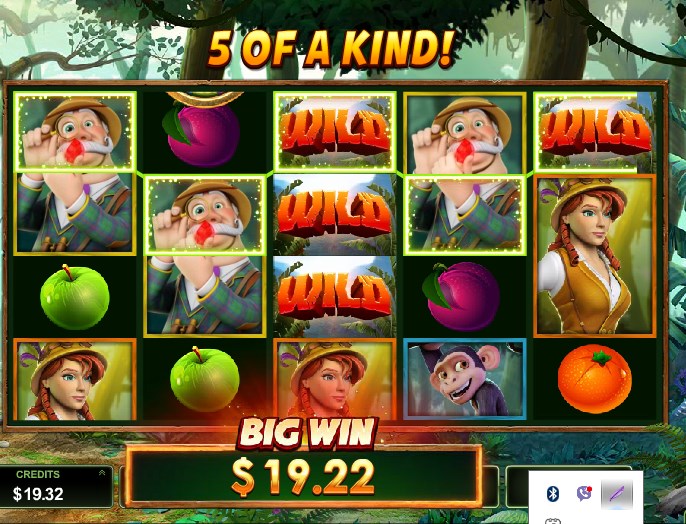Click the 5 OF A KIND banner
Image resolution: width=686 pixels, height=524 pixels.
pos(330,49)
